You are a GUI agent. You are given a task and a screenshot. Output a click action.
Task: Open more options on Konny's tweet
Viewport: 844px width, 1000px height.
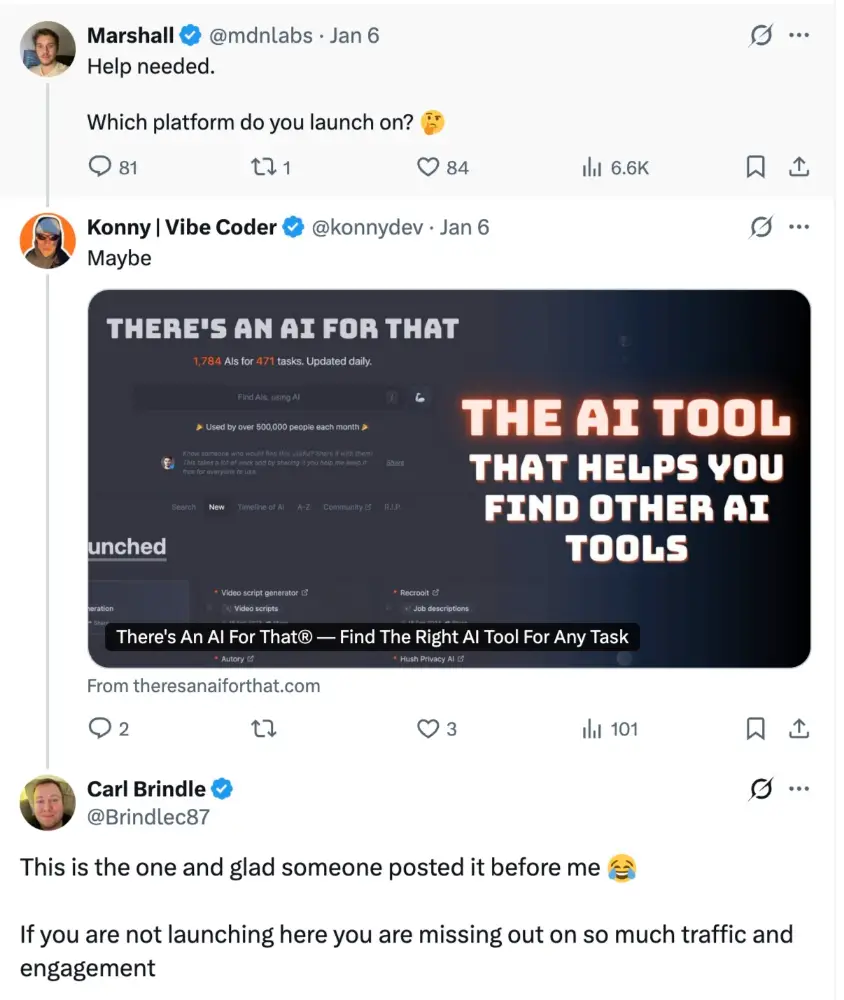798,227
